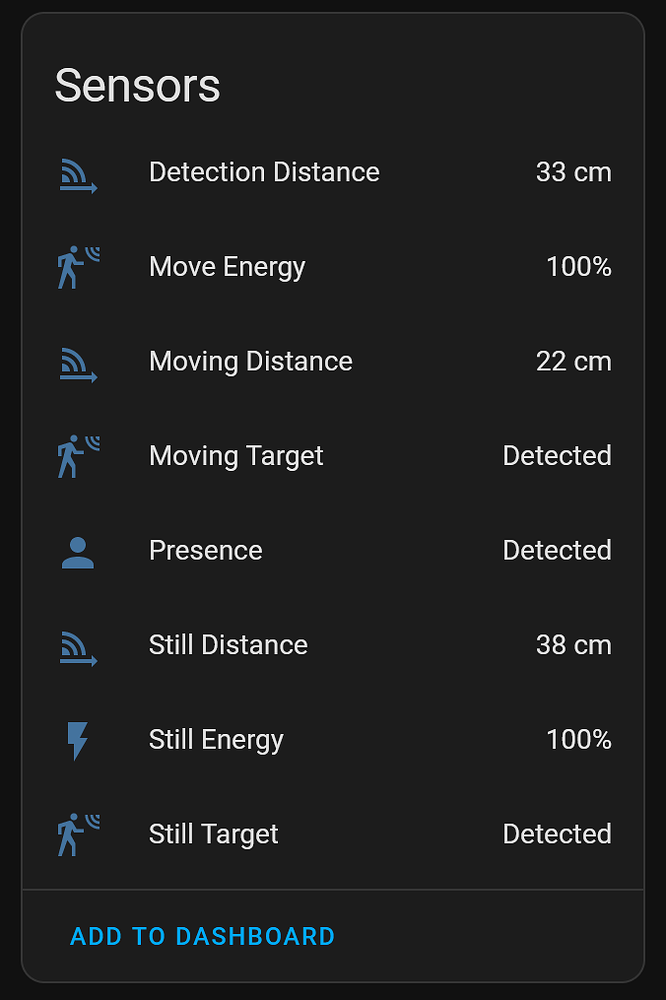Click the Still Energy lightning bolt icon
Image resolution: width=666 pixels, height=1000 pixels.
tap(77, 741)
